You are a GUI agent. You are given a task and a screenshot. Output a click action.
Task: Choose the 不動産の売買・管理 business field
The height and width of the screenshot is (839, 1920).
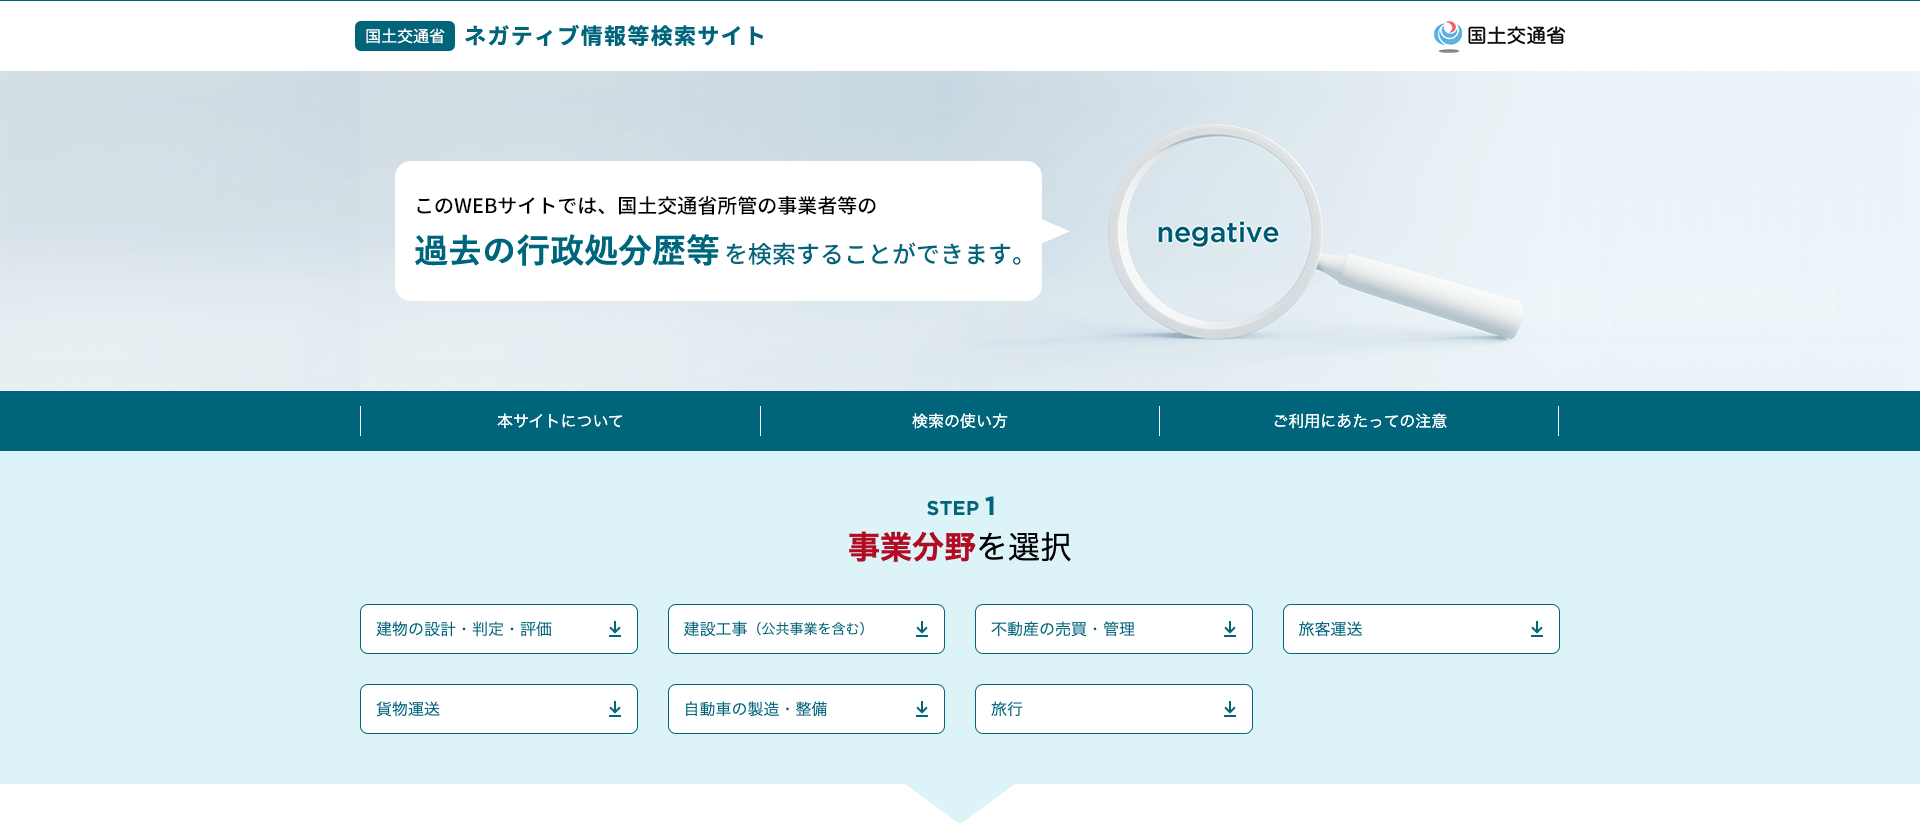pyautogui.click(x=1063, y=629)
